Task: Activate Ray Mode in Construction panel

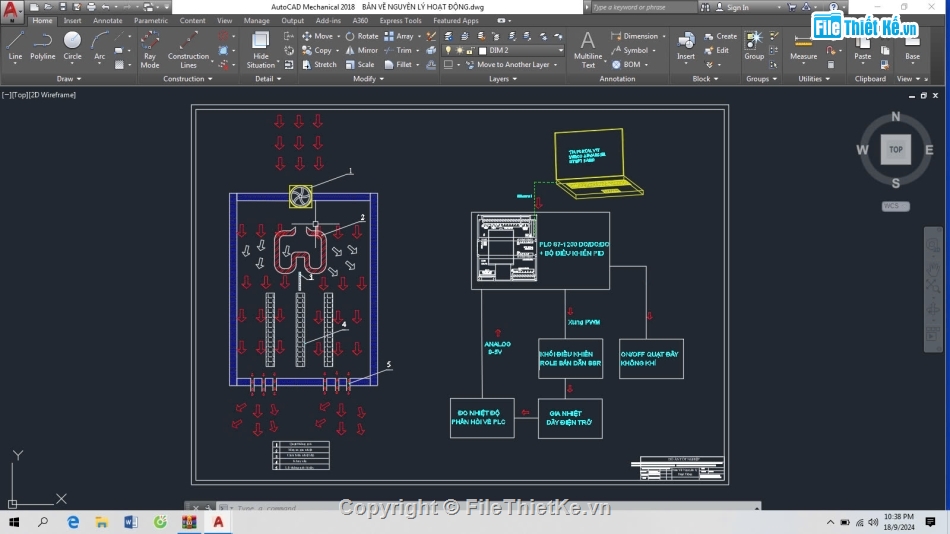Action: tap(150, 50)
